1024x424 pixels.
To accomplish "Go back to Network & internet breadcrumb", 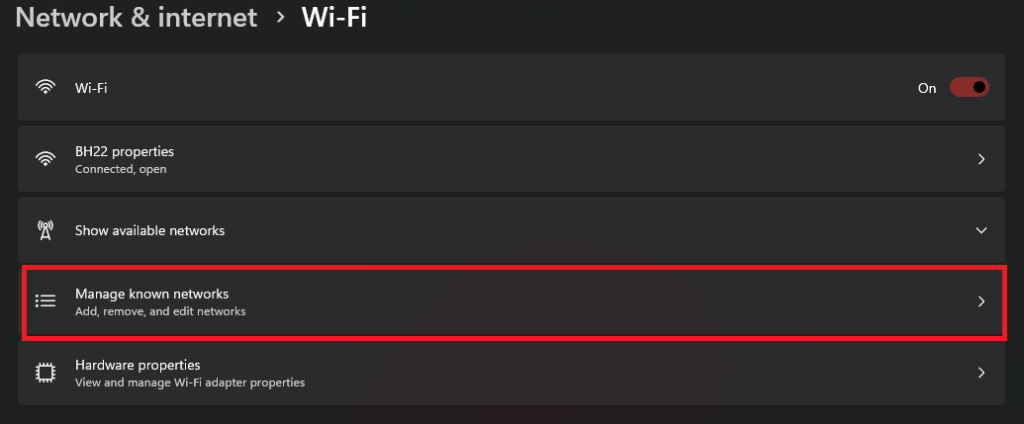I will (136, 18).
